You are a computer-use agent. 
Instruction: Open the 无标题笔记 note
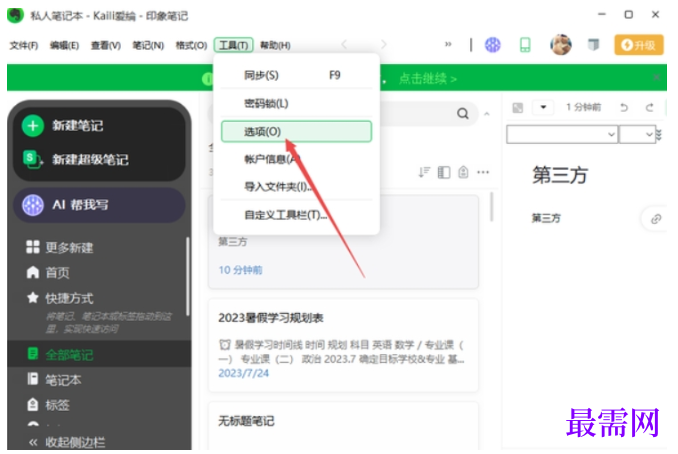click(x=343, y=426)
